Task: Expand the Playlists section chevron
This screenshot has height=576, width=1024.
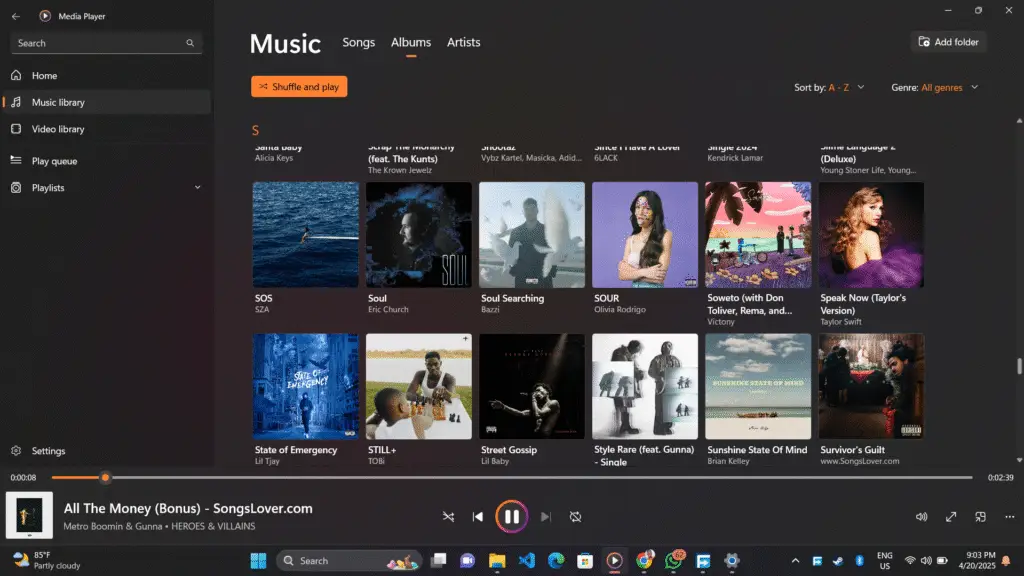Action: [197, 187]
